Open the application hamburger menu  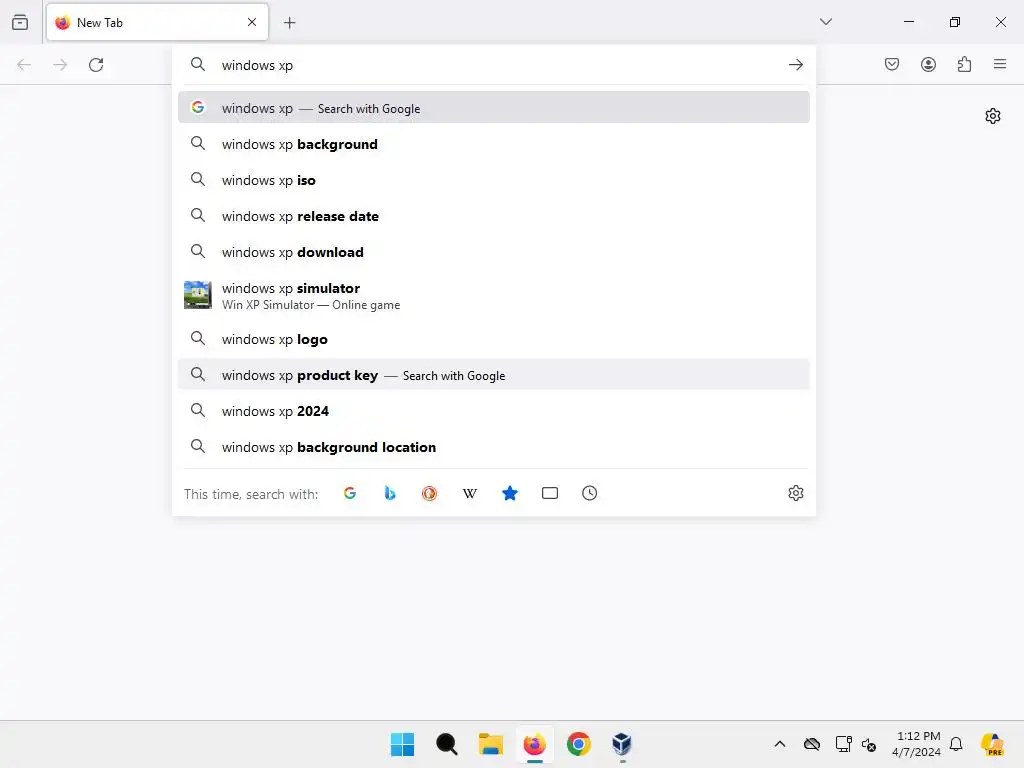[1000, 64]
